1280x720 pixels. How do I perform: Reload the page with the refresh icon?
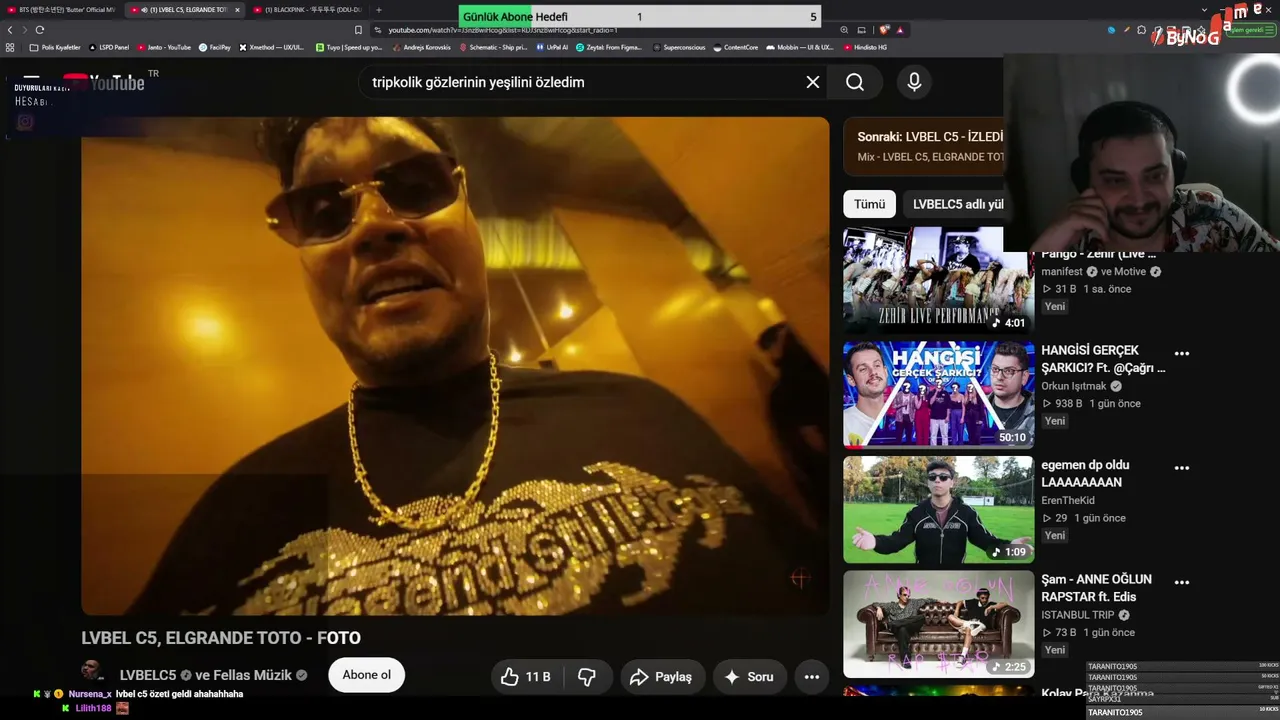(40, 30)
